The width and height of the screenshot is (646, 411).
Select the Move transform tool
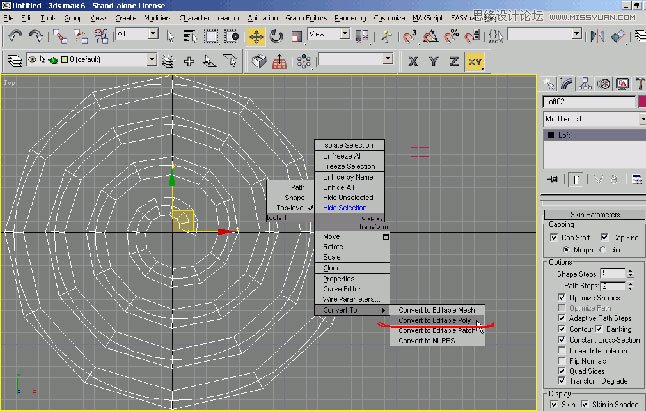click(x=256, y=36)
